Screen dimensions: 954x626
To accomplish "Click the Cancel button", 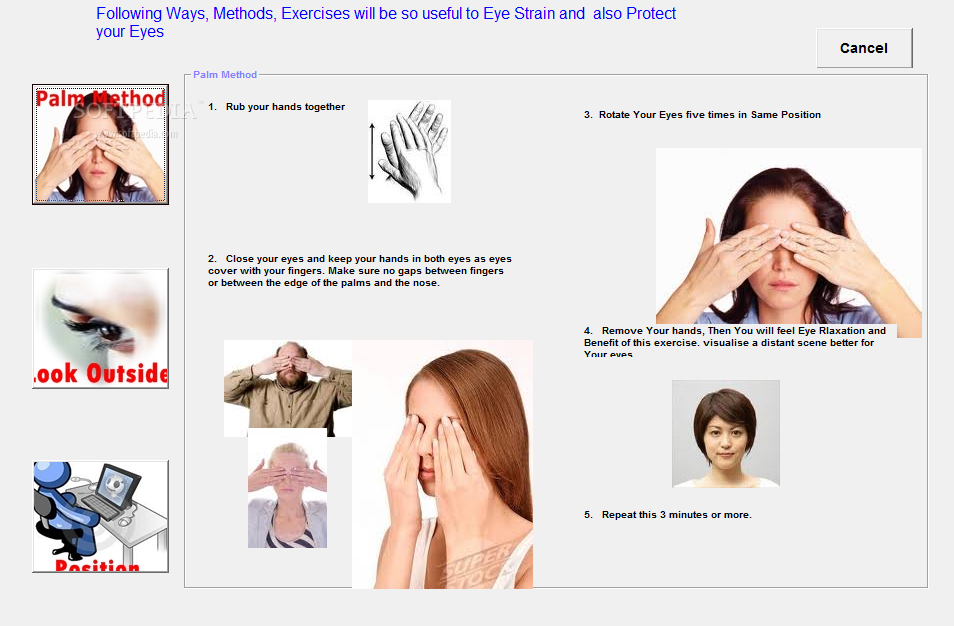I will (x=864, y=48).
